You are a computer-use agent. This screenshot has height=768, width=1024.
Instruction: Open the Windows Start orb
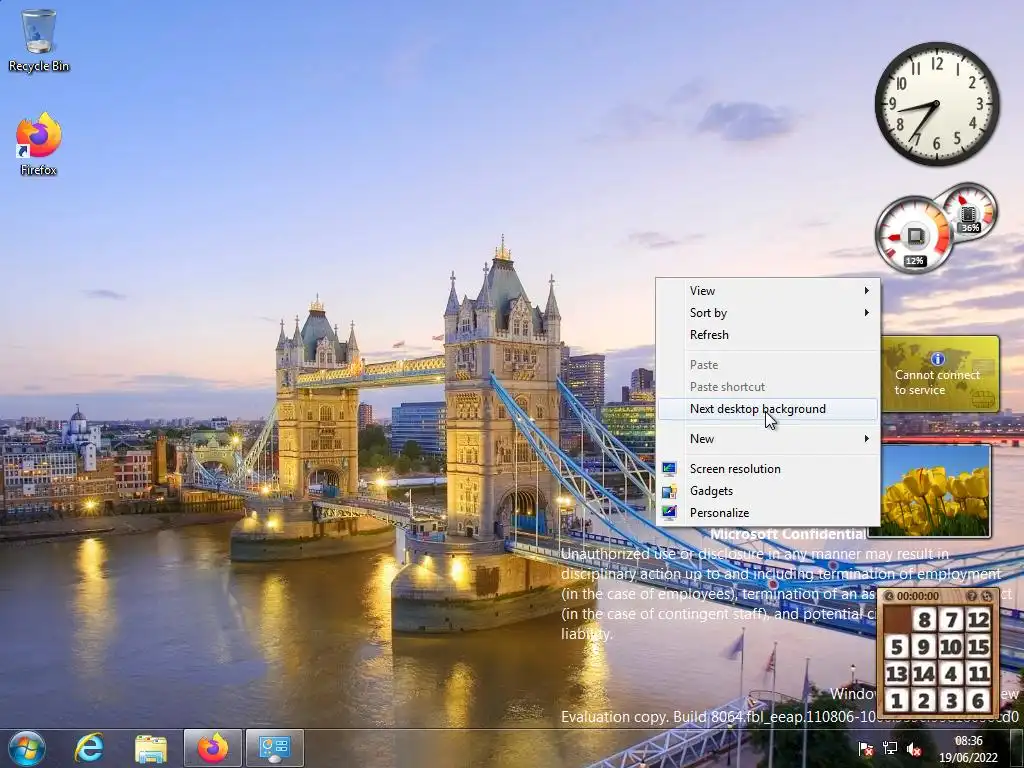coord(27,748)
